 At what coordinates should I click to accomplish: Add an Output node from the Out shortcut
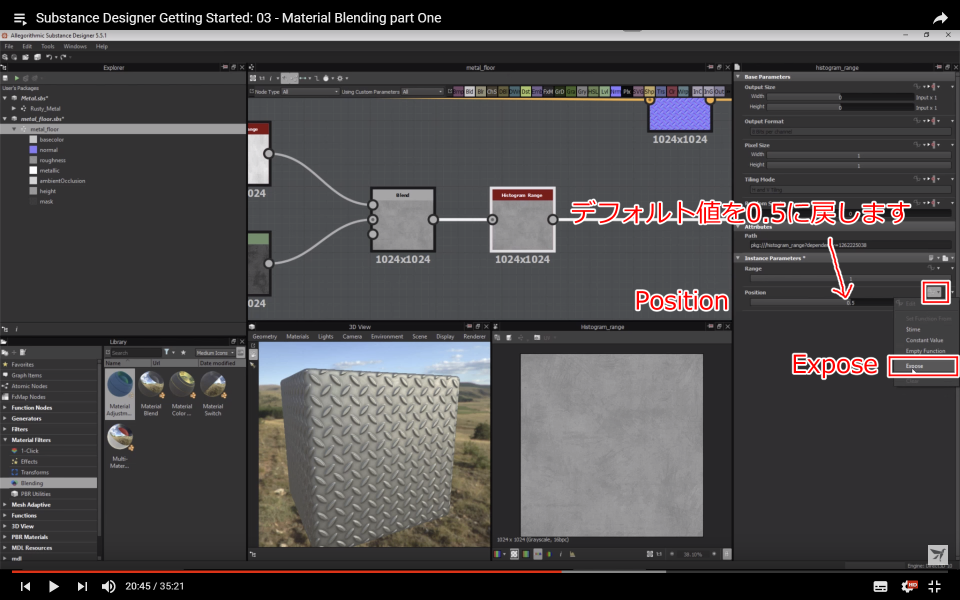click(719, 92)
